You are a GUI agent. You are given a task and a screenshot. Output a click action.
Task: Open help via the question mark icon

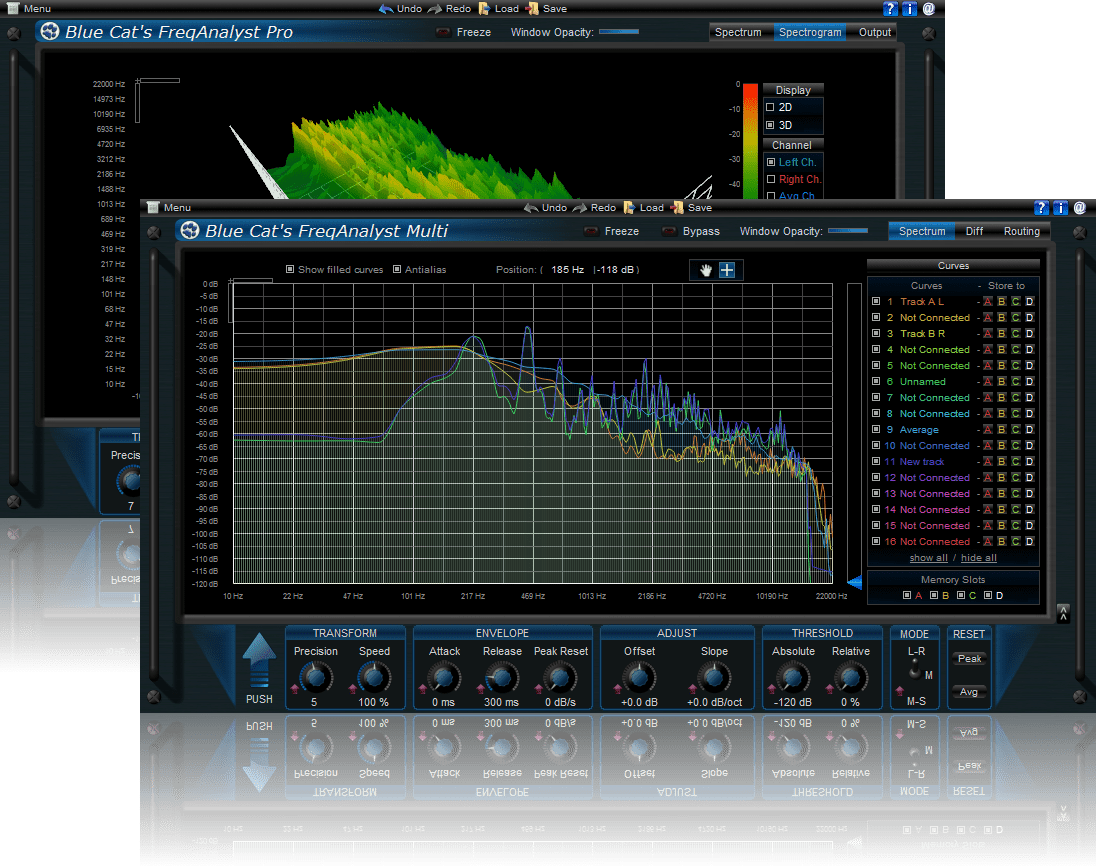pyautogui.click(x=1041, y=207)
